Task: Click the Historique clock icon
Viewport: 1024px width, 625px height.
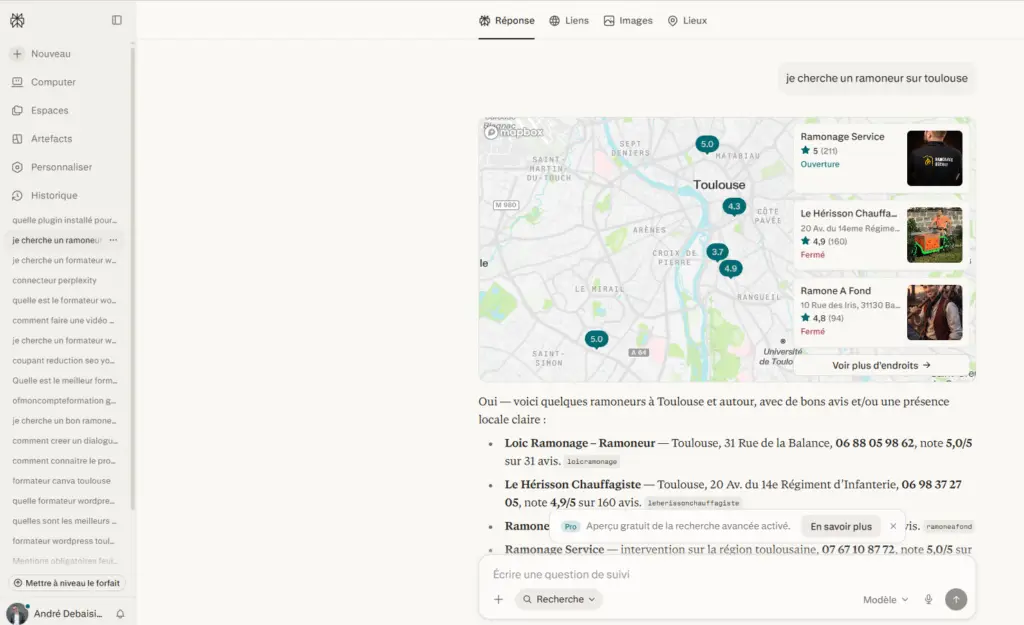Action: (18, 195)
